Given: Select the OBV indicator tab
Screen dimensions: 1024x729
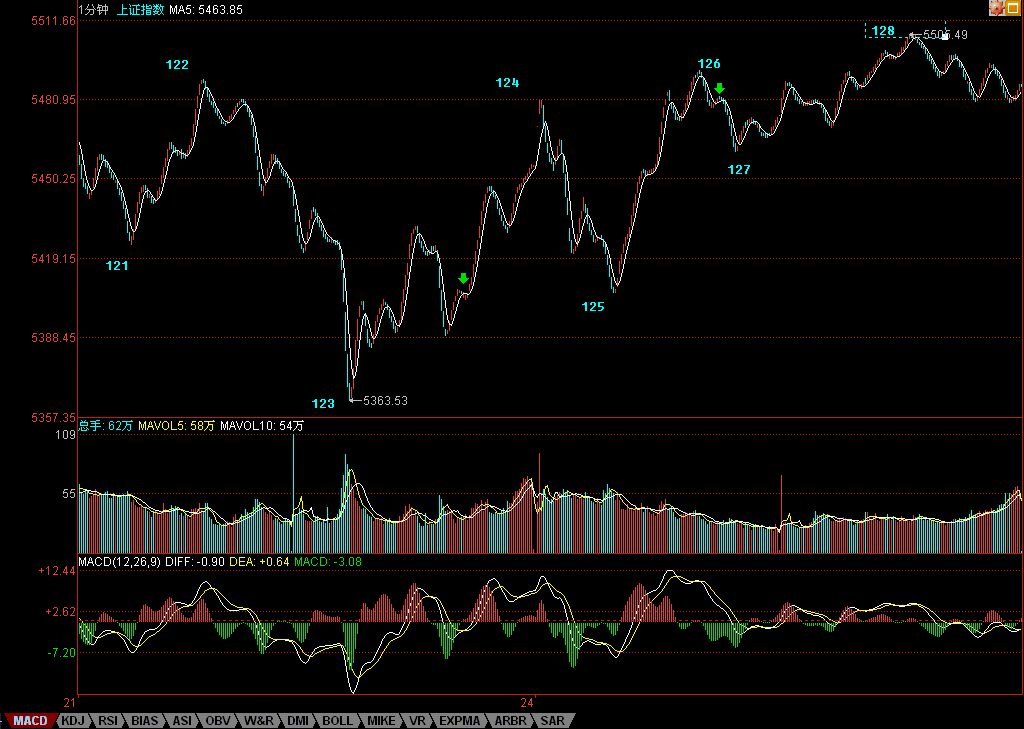Looking at the screenshot, I should [x=218, y=720].
